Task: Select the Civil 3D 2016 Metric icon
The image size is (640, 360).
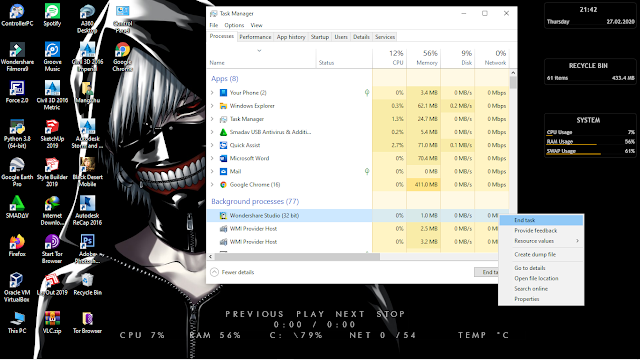Action: (52, 96)
